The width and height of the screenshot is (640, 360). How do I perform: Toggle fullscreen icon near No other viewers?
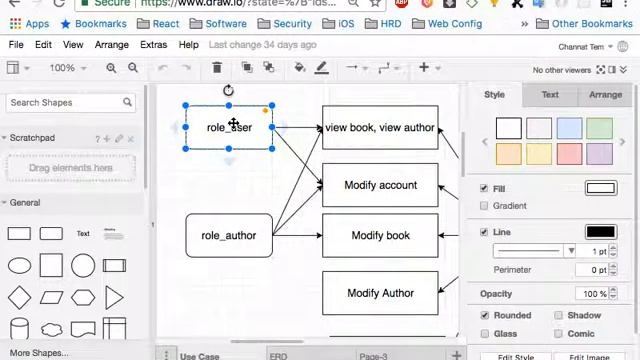pyautogui.click(x=600, y=70)
